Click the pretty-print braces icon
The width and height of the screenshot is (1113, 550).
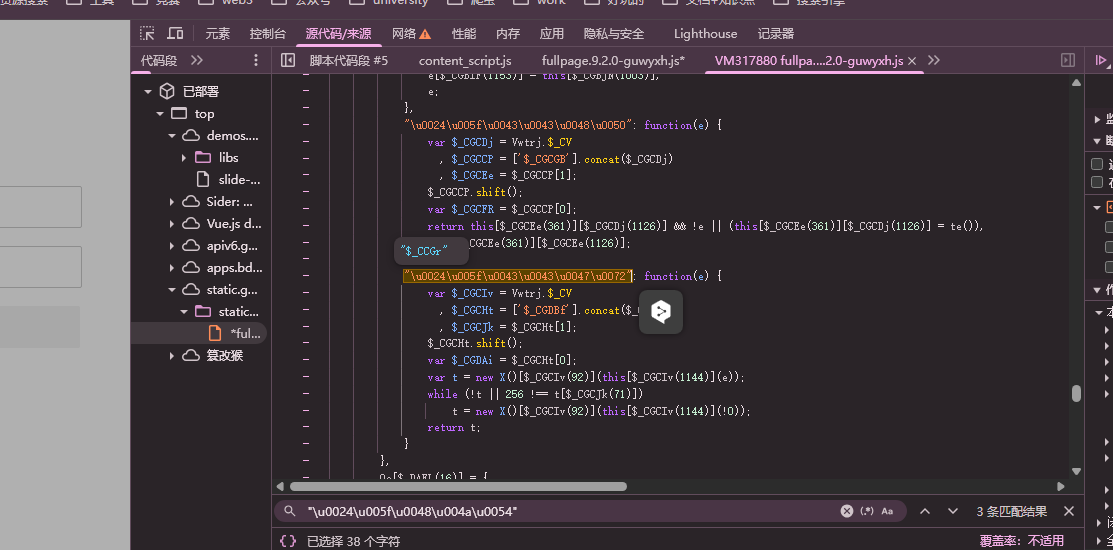click(287, 541)
